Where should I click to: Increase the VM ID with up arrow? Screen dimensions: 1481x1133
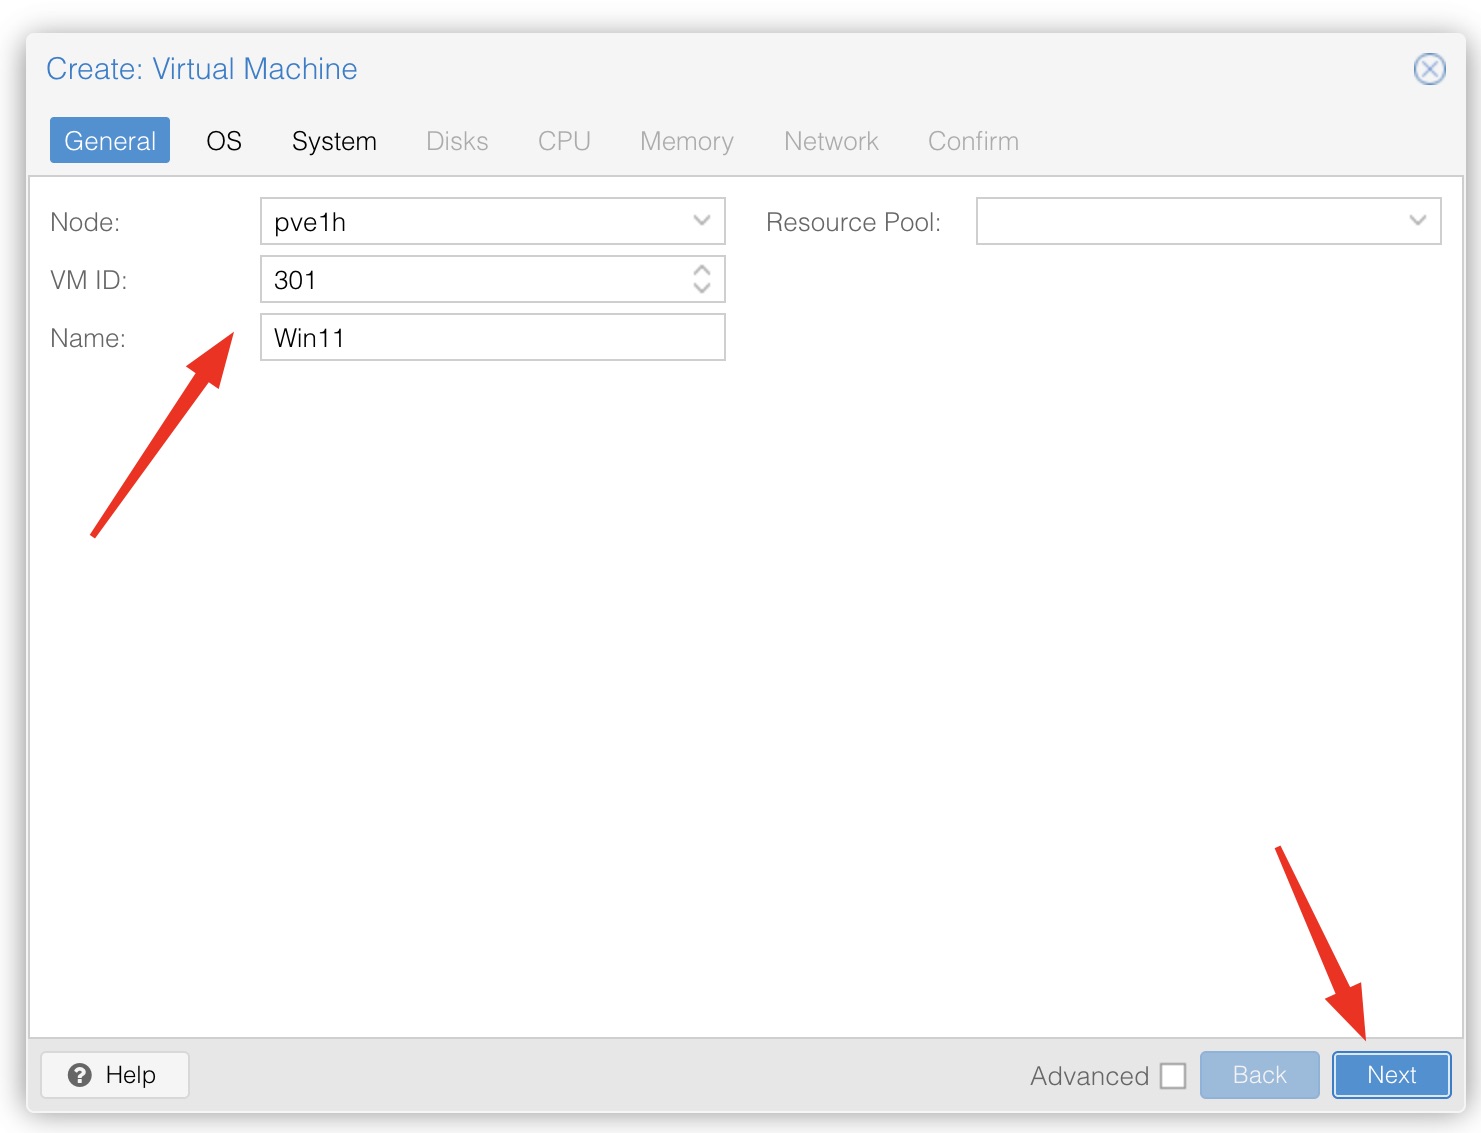pos(702,270)
